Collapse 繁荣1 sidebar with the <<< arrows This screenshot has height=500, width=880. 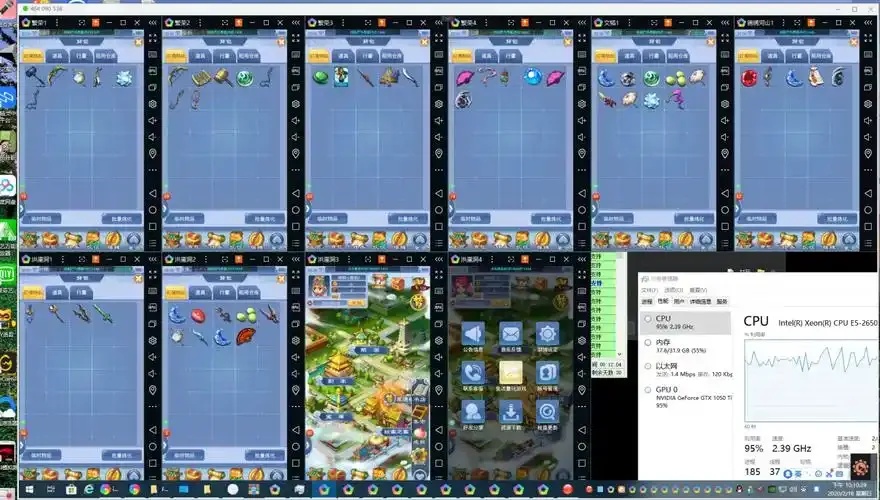click(153, 22)
